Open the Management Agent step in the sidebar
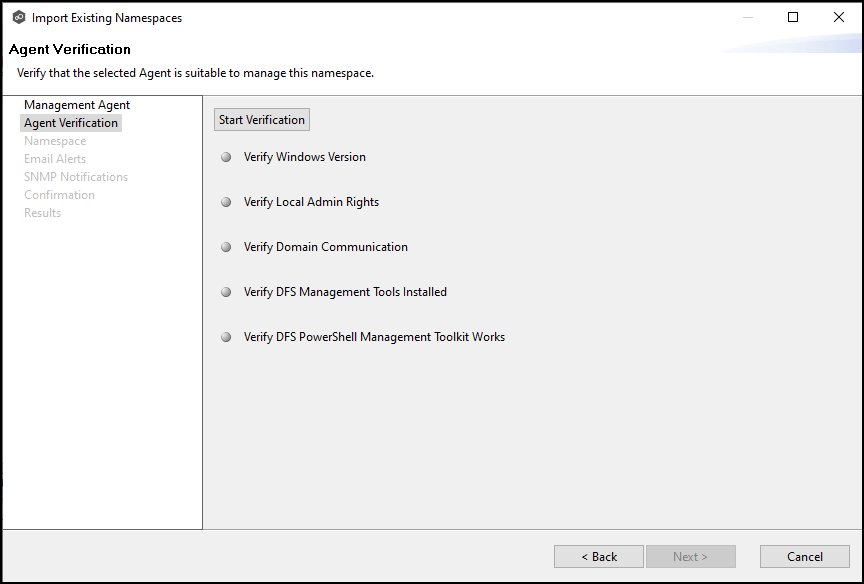Viewport: 864px width, 584px height. (77, 105)
